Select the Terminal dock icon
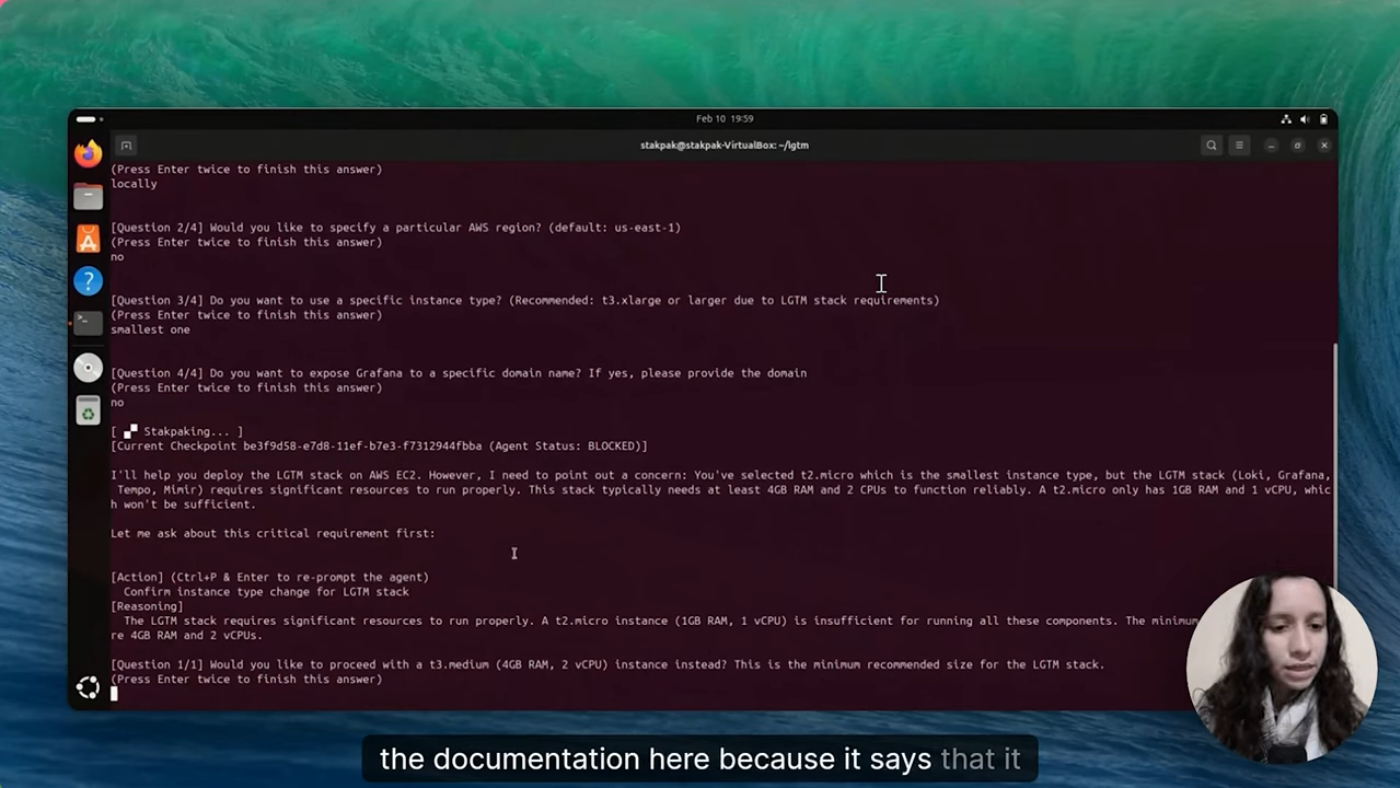 point(88,323)
